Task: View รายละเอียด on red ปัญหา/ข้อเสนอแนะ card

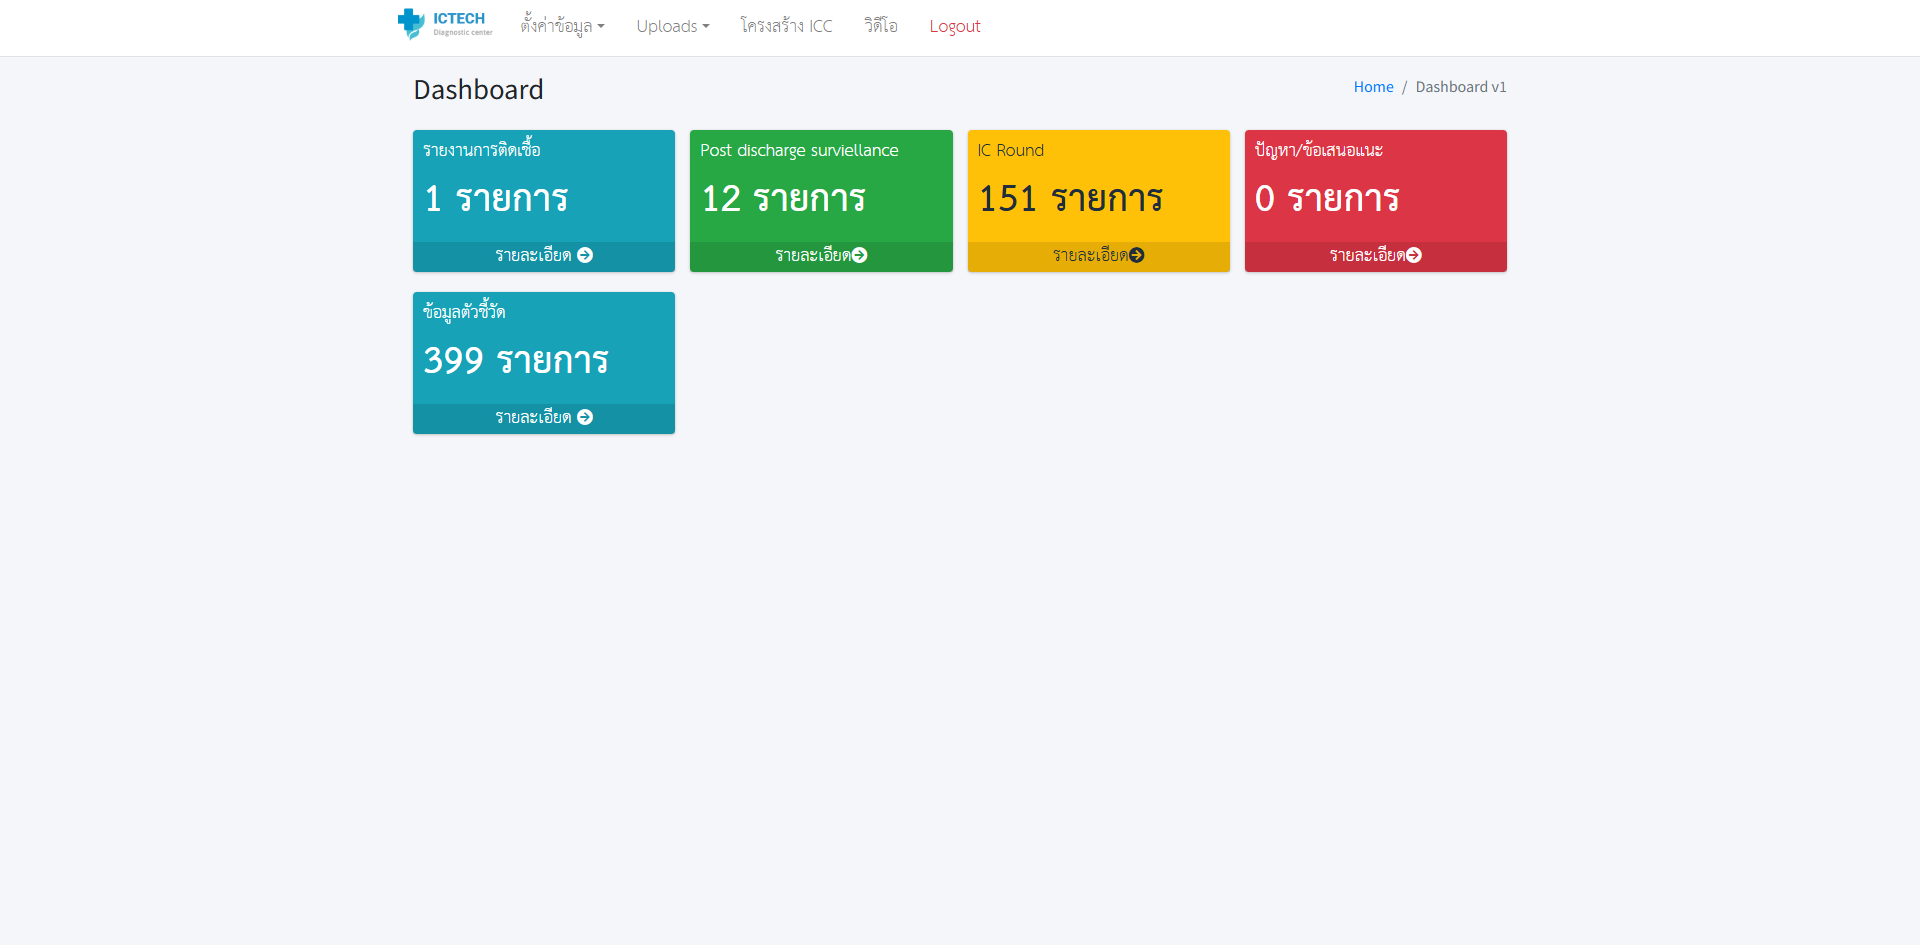Action: pyautogui.click(x=1366, y=256)
